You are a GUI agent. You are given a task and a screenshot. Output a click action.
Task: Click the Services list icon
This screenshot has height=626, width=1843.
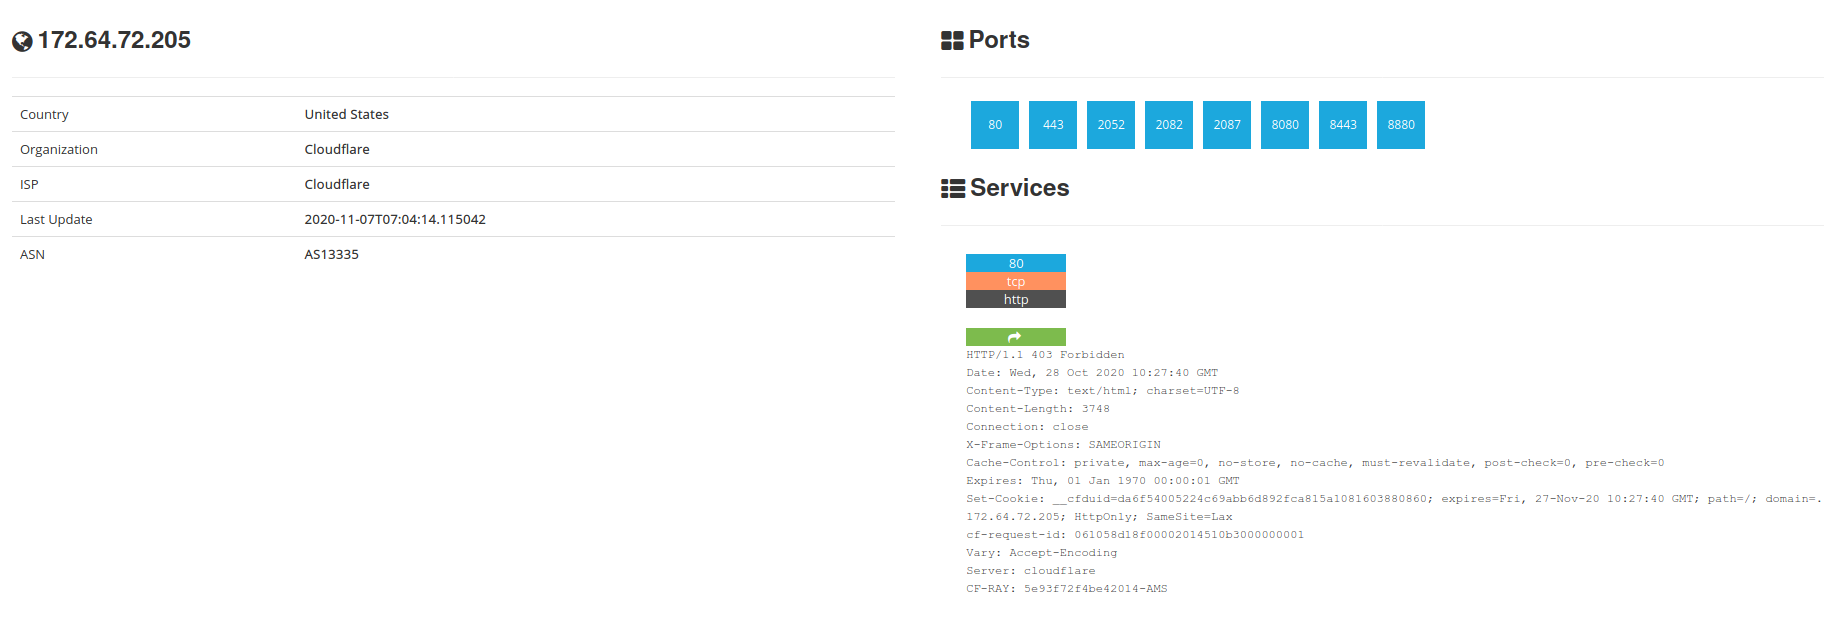click(x=953, y=188)
